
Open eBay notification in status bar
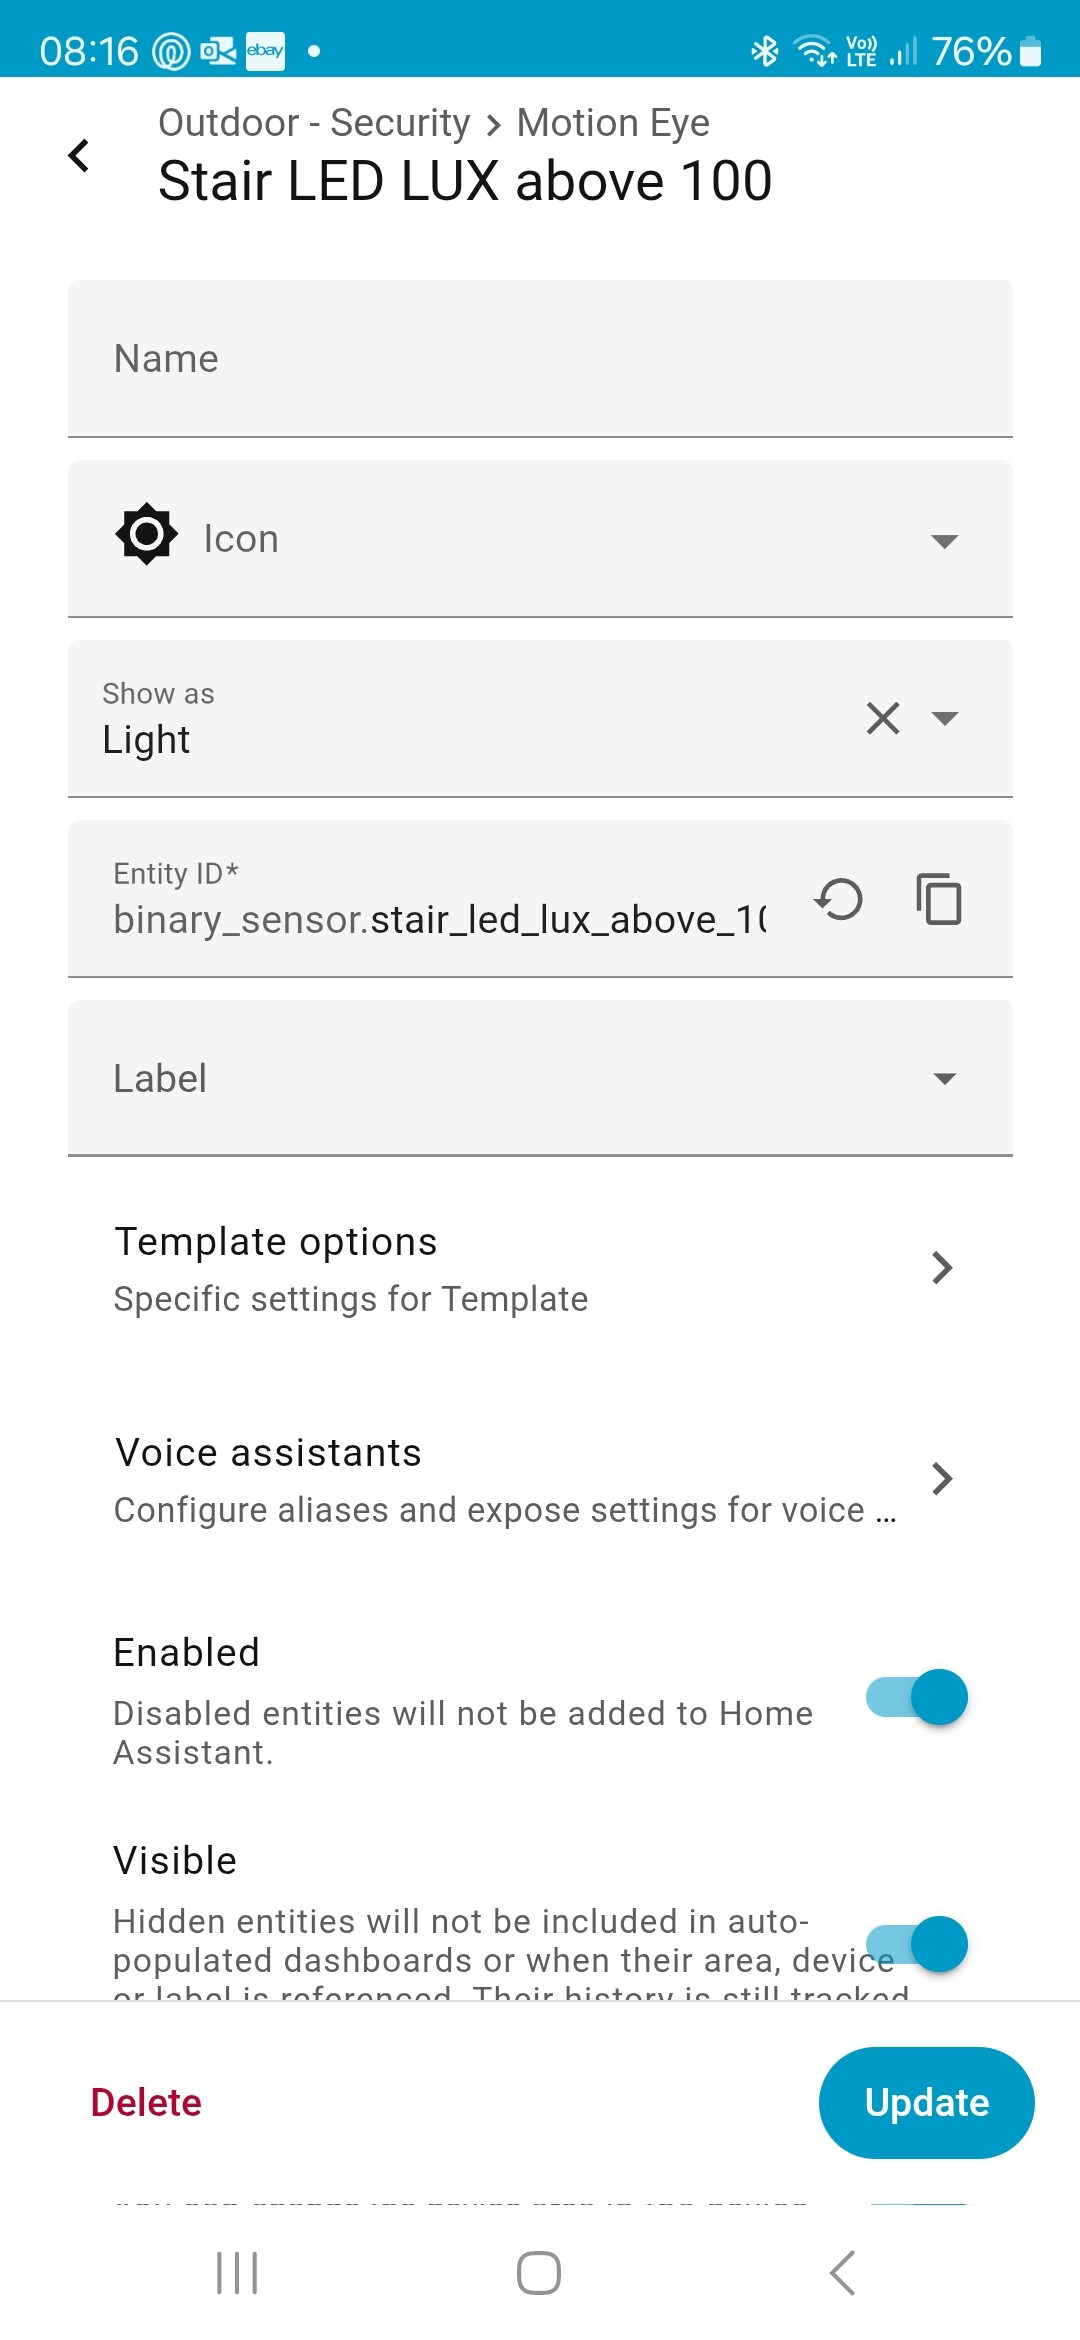(x=265, y=51)
